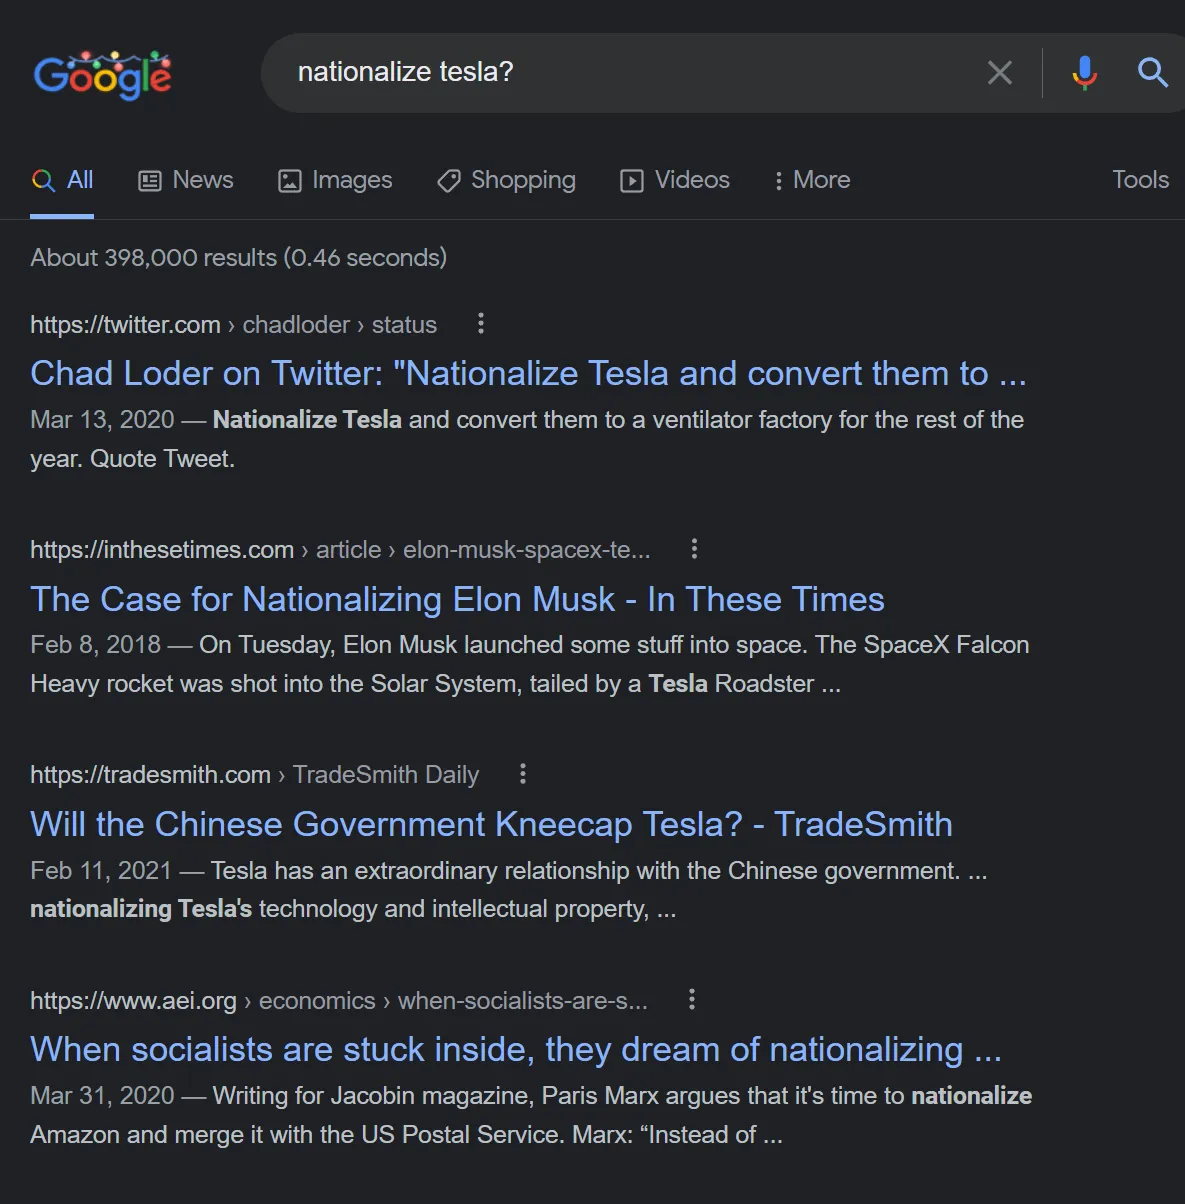Open three-dot menu for the twitter.com result
The width and height of the screenshot is (1185, 1204).
tap(481, 323)
